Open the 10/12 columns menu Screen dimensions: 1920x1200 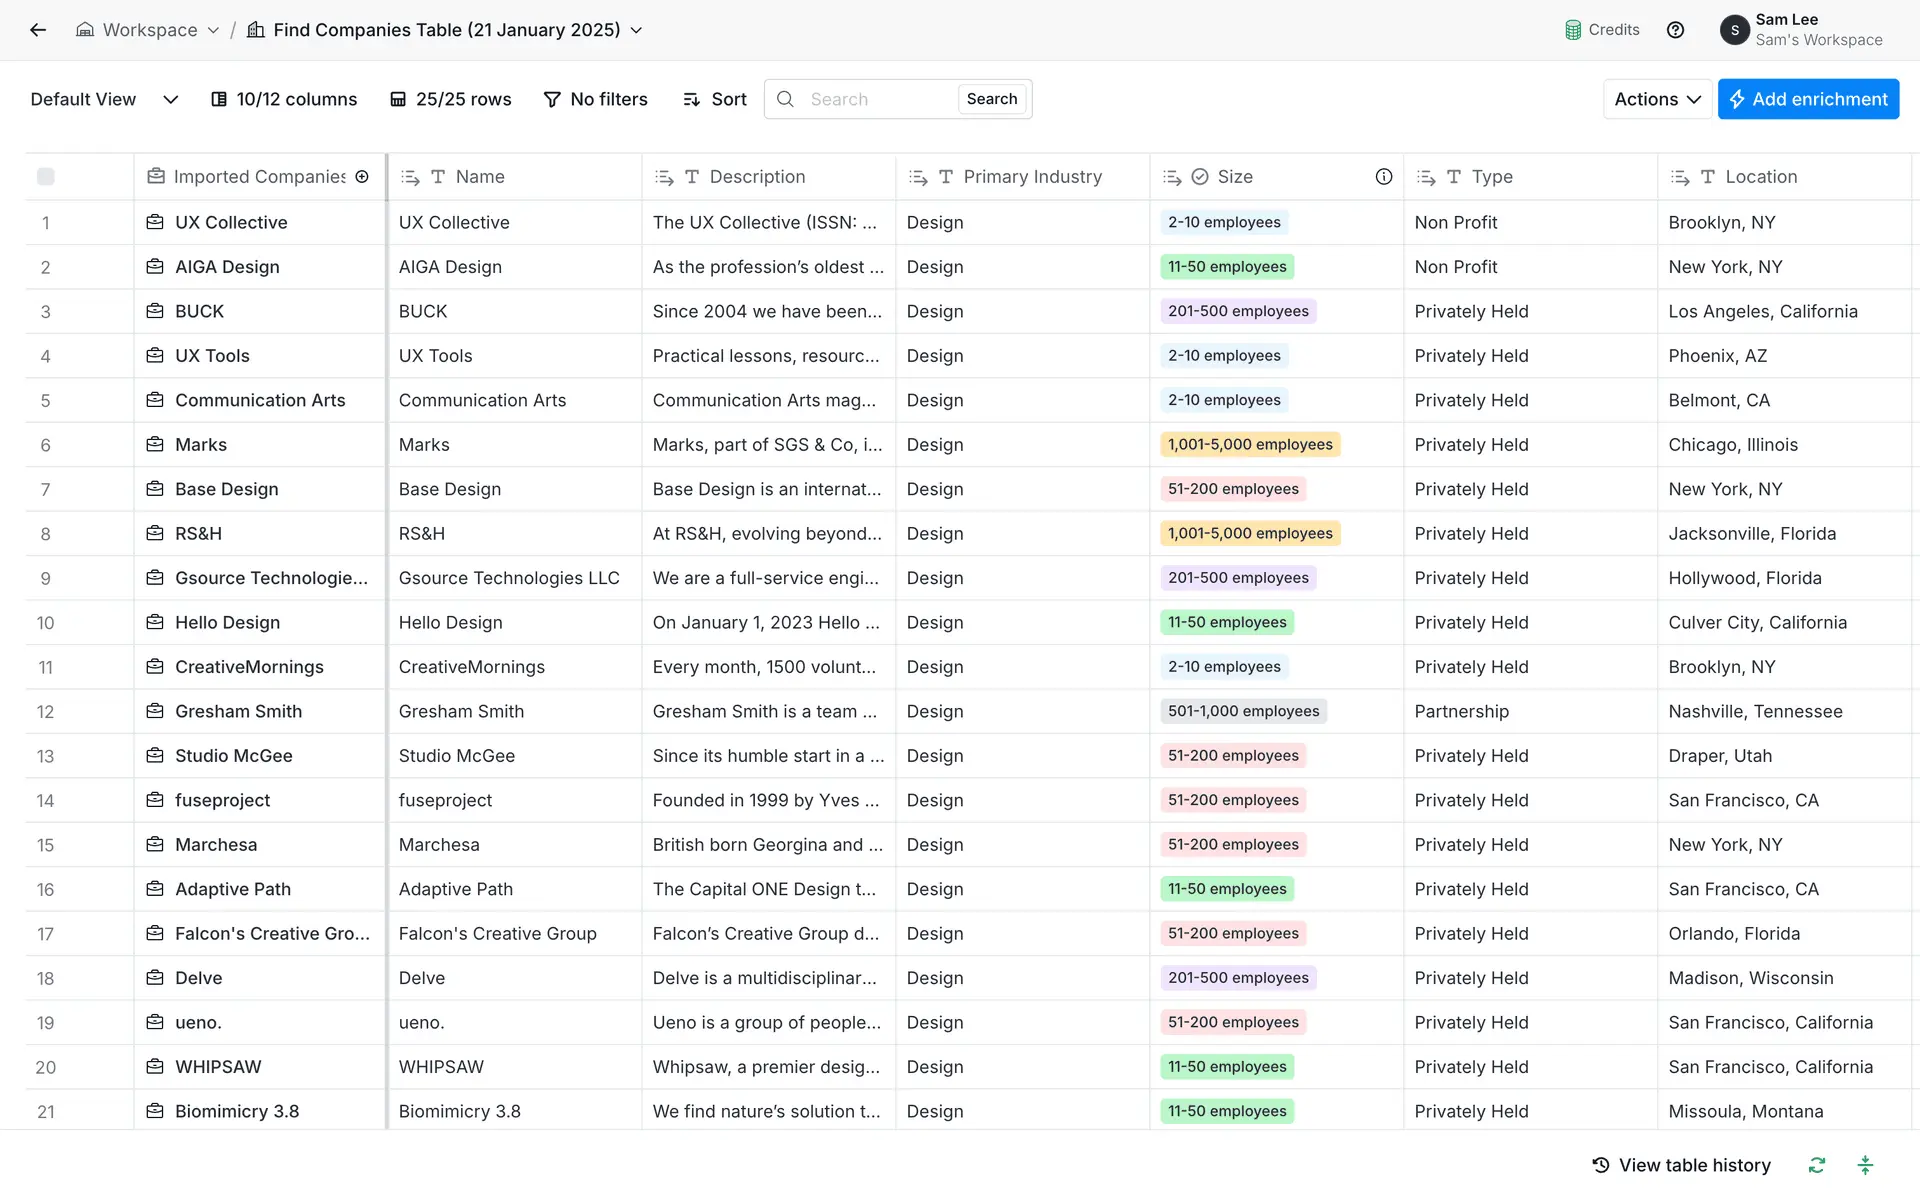click(x=284, y=99)
